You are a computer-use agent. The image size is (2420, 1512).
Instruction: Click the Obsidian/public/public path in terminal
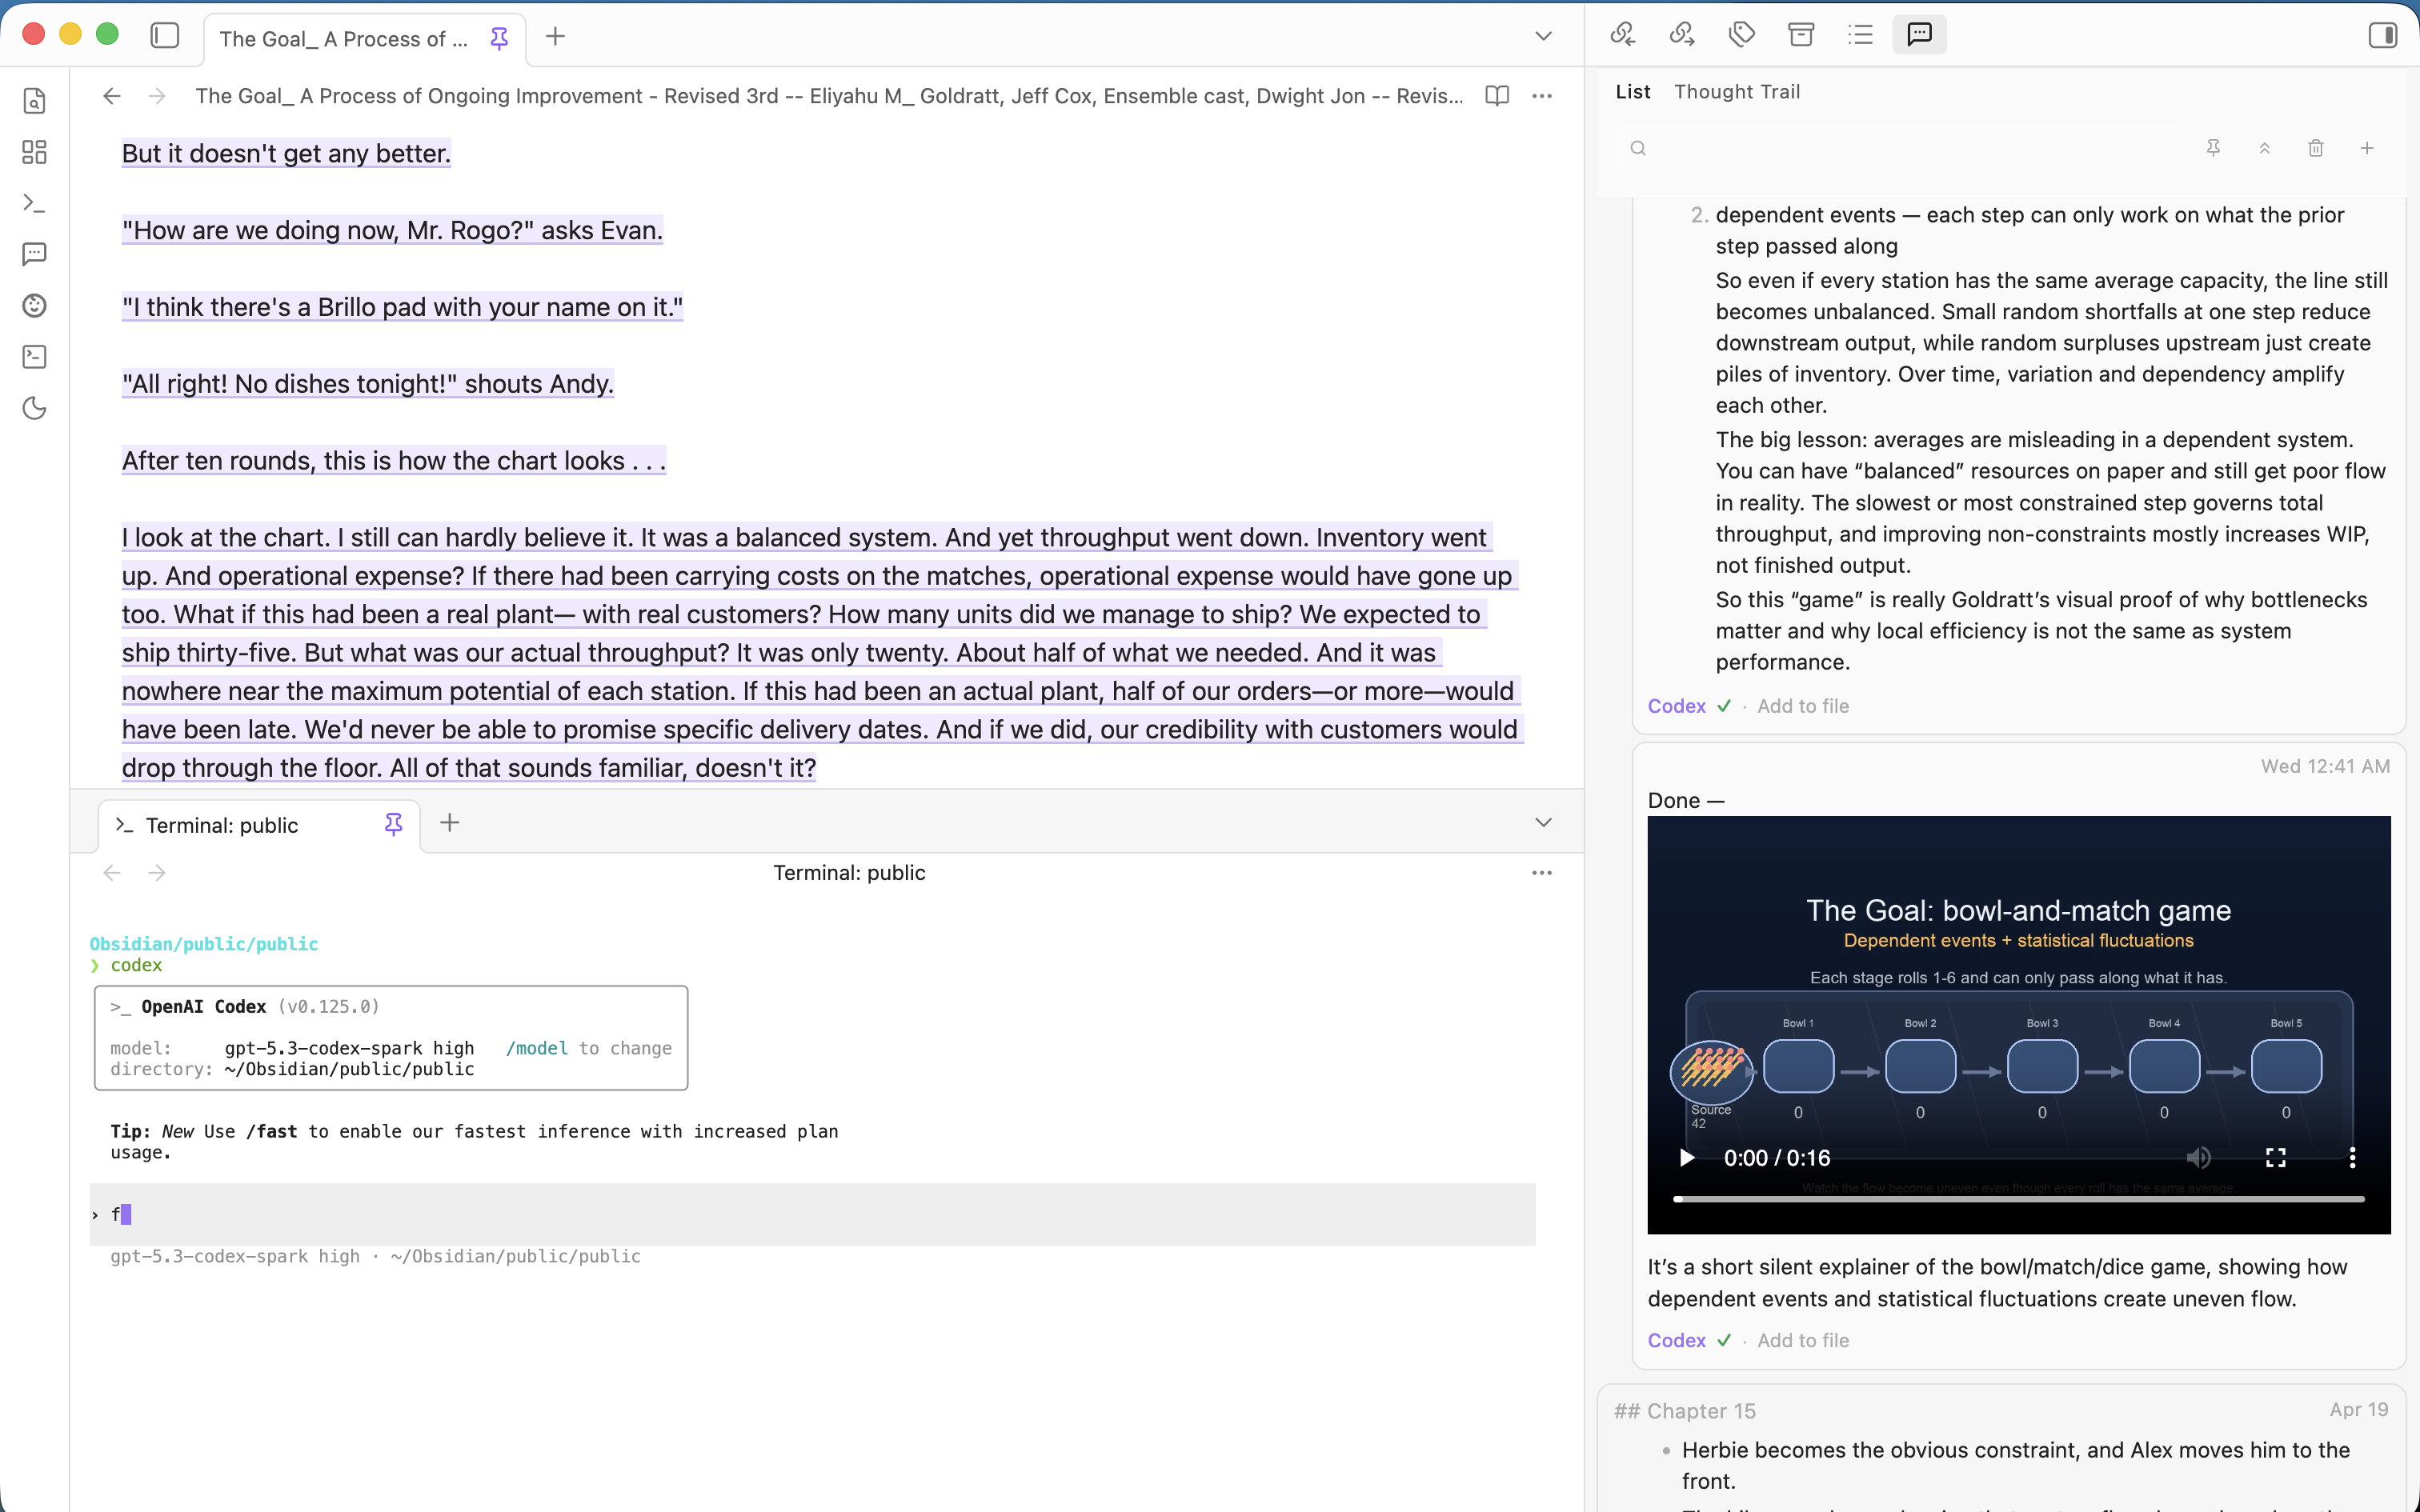pyautogui.click(x=204, y=943)
